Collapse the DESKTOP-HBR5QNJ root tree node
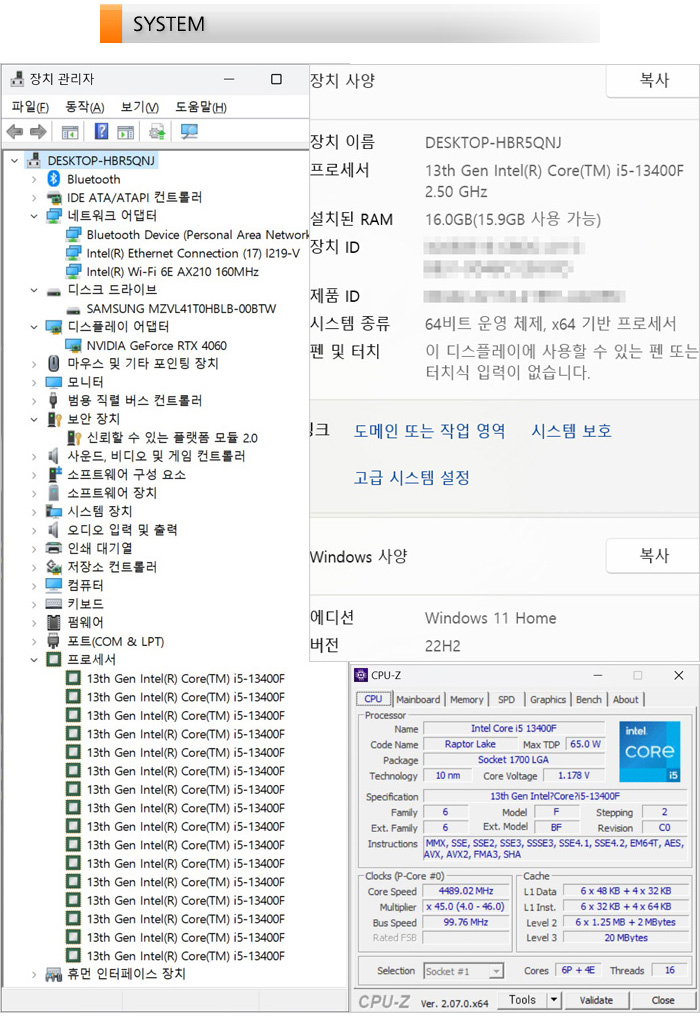Screen dimensions: 700x1018 14,160
